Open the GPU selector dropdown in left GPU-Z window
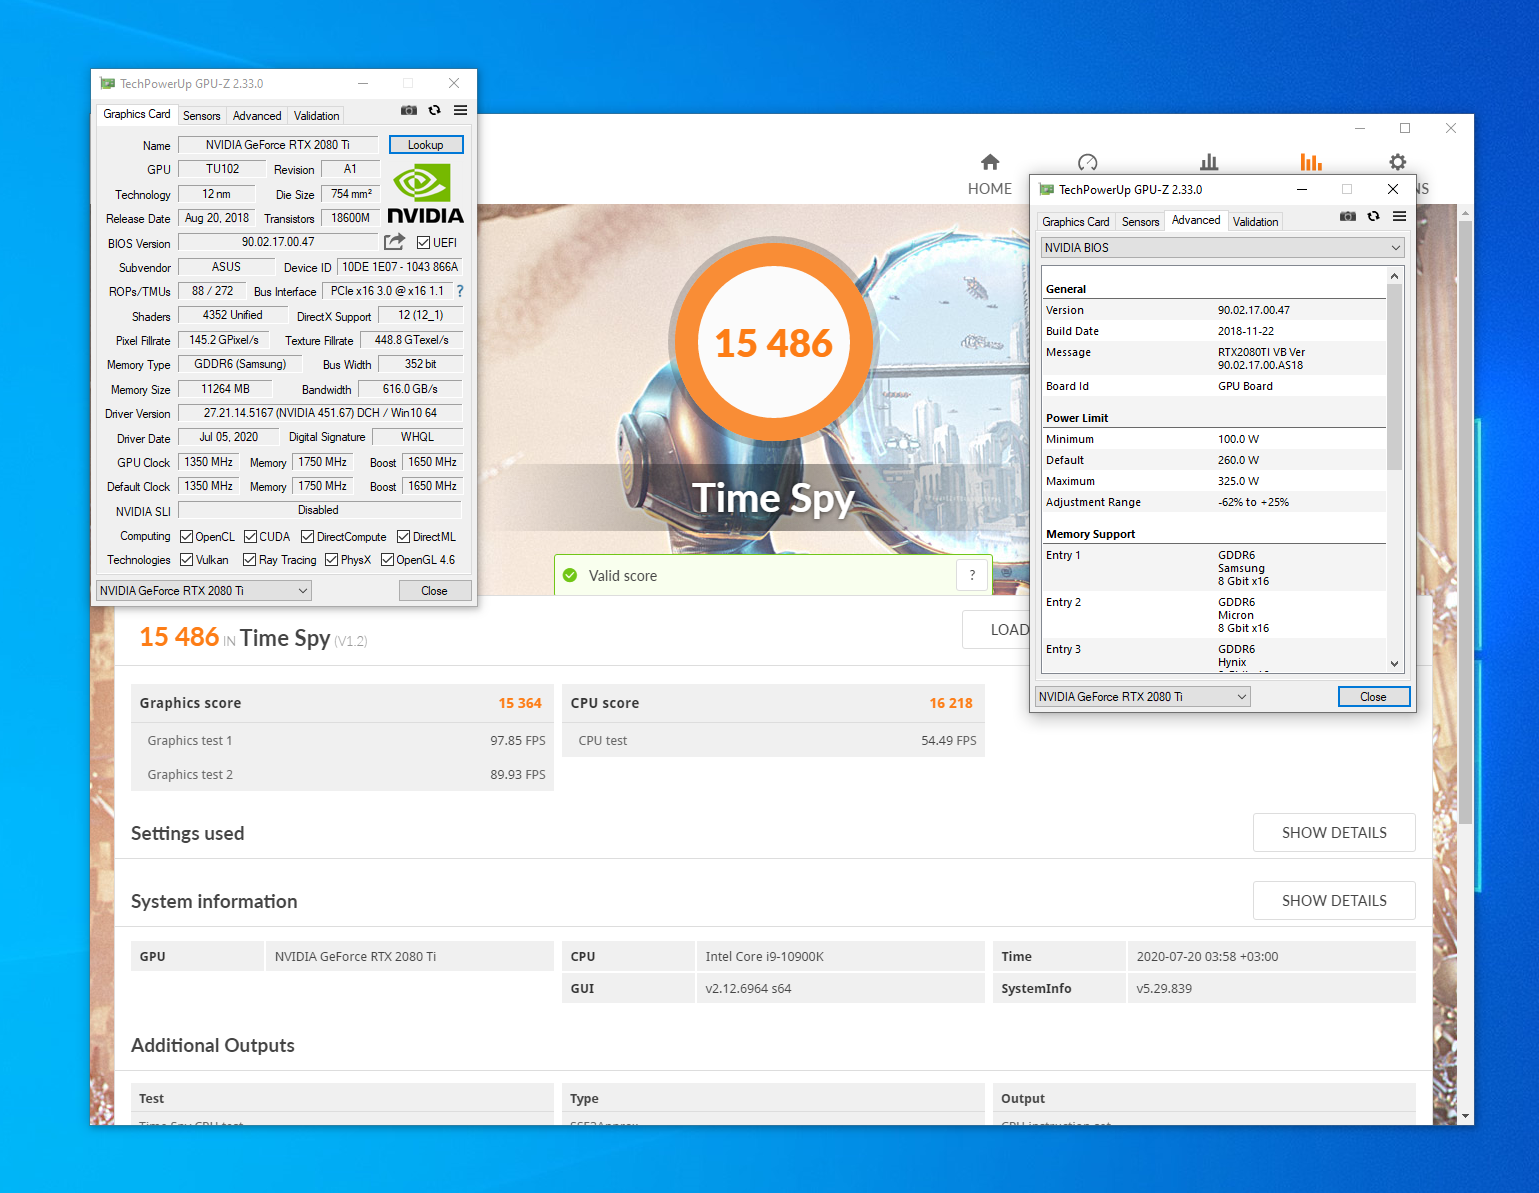 click(204, 591)
